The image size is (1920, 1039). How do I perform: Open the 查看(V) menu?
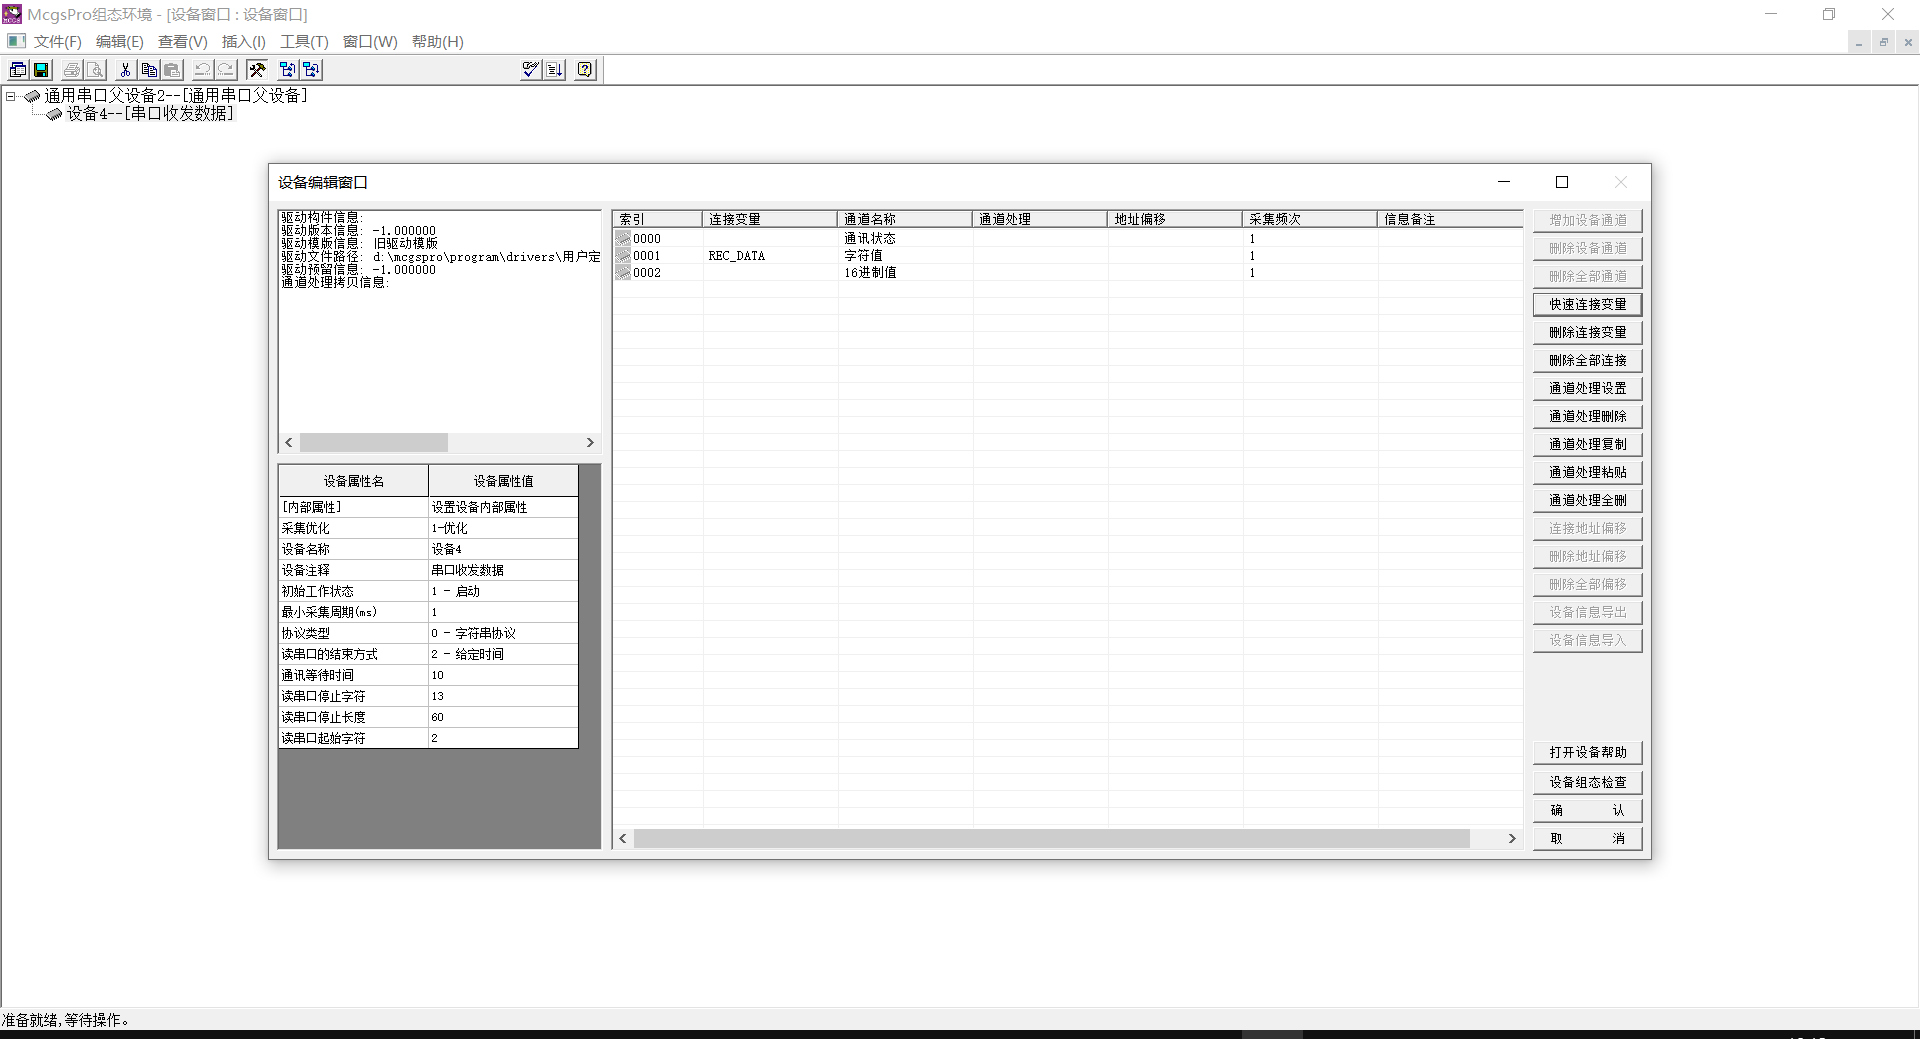(182, 41)
